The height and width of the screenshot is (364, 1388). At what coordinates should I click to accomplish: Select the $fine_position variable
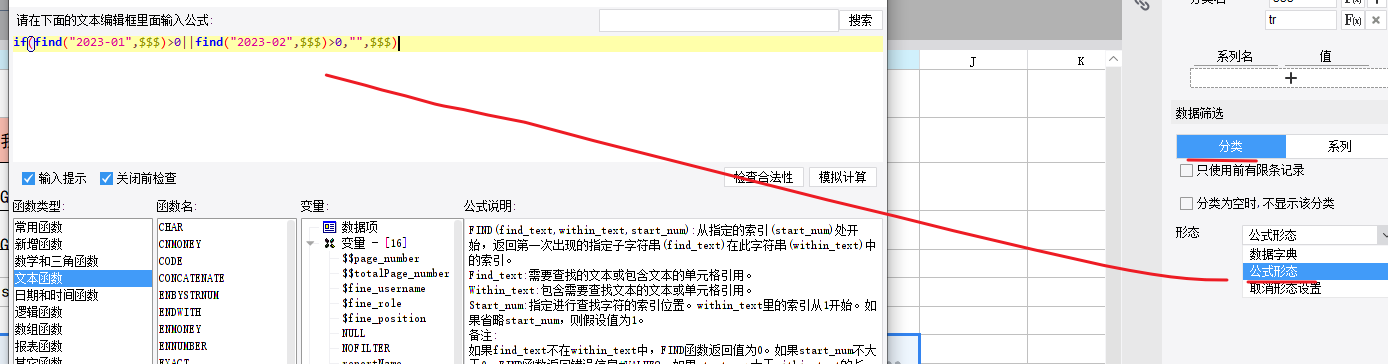[x=383, y=318]
